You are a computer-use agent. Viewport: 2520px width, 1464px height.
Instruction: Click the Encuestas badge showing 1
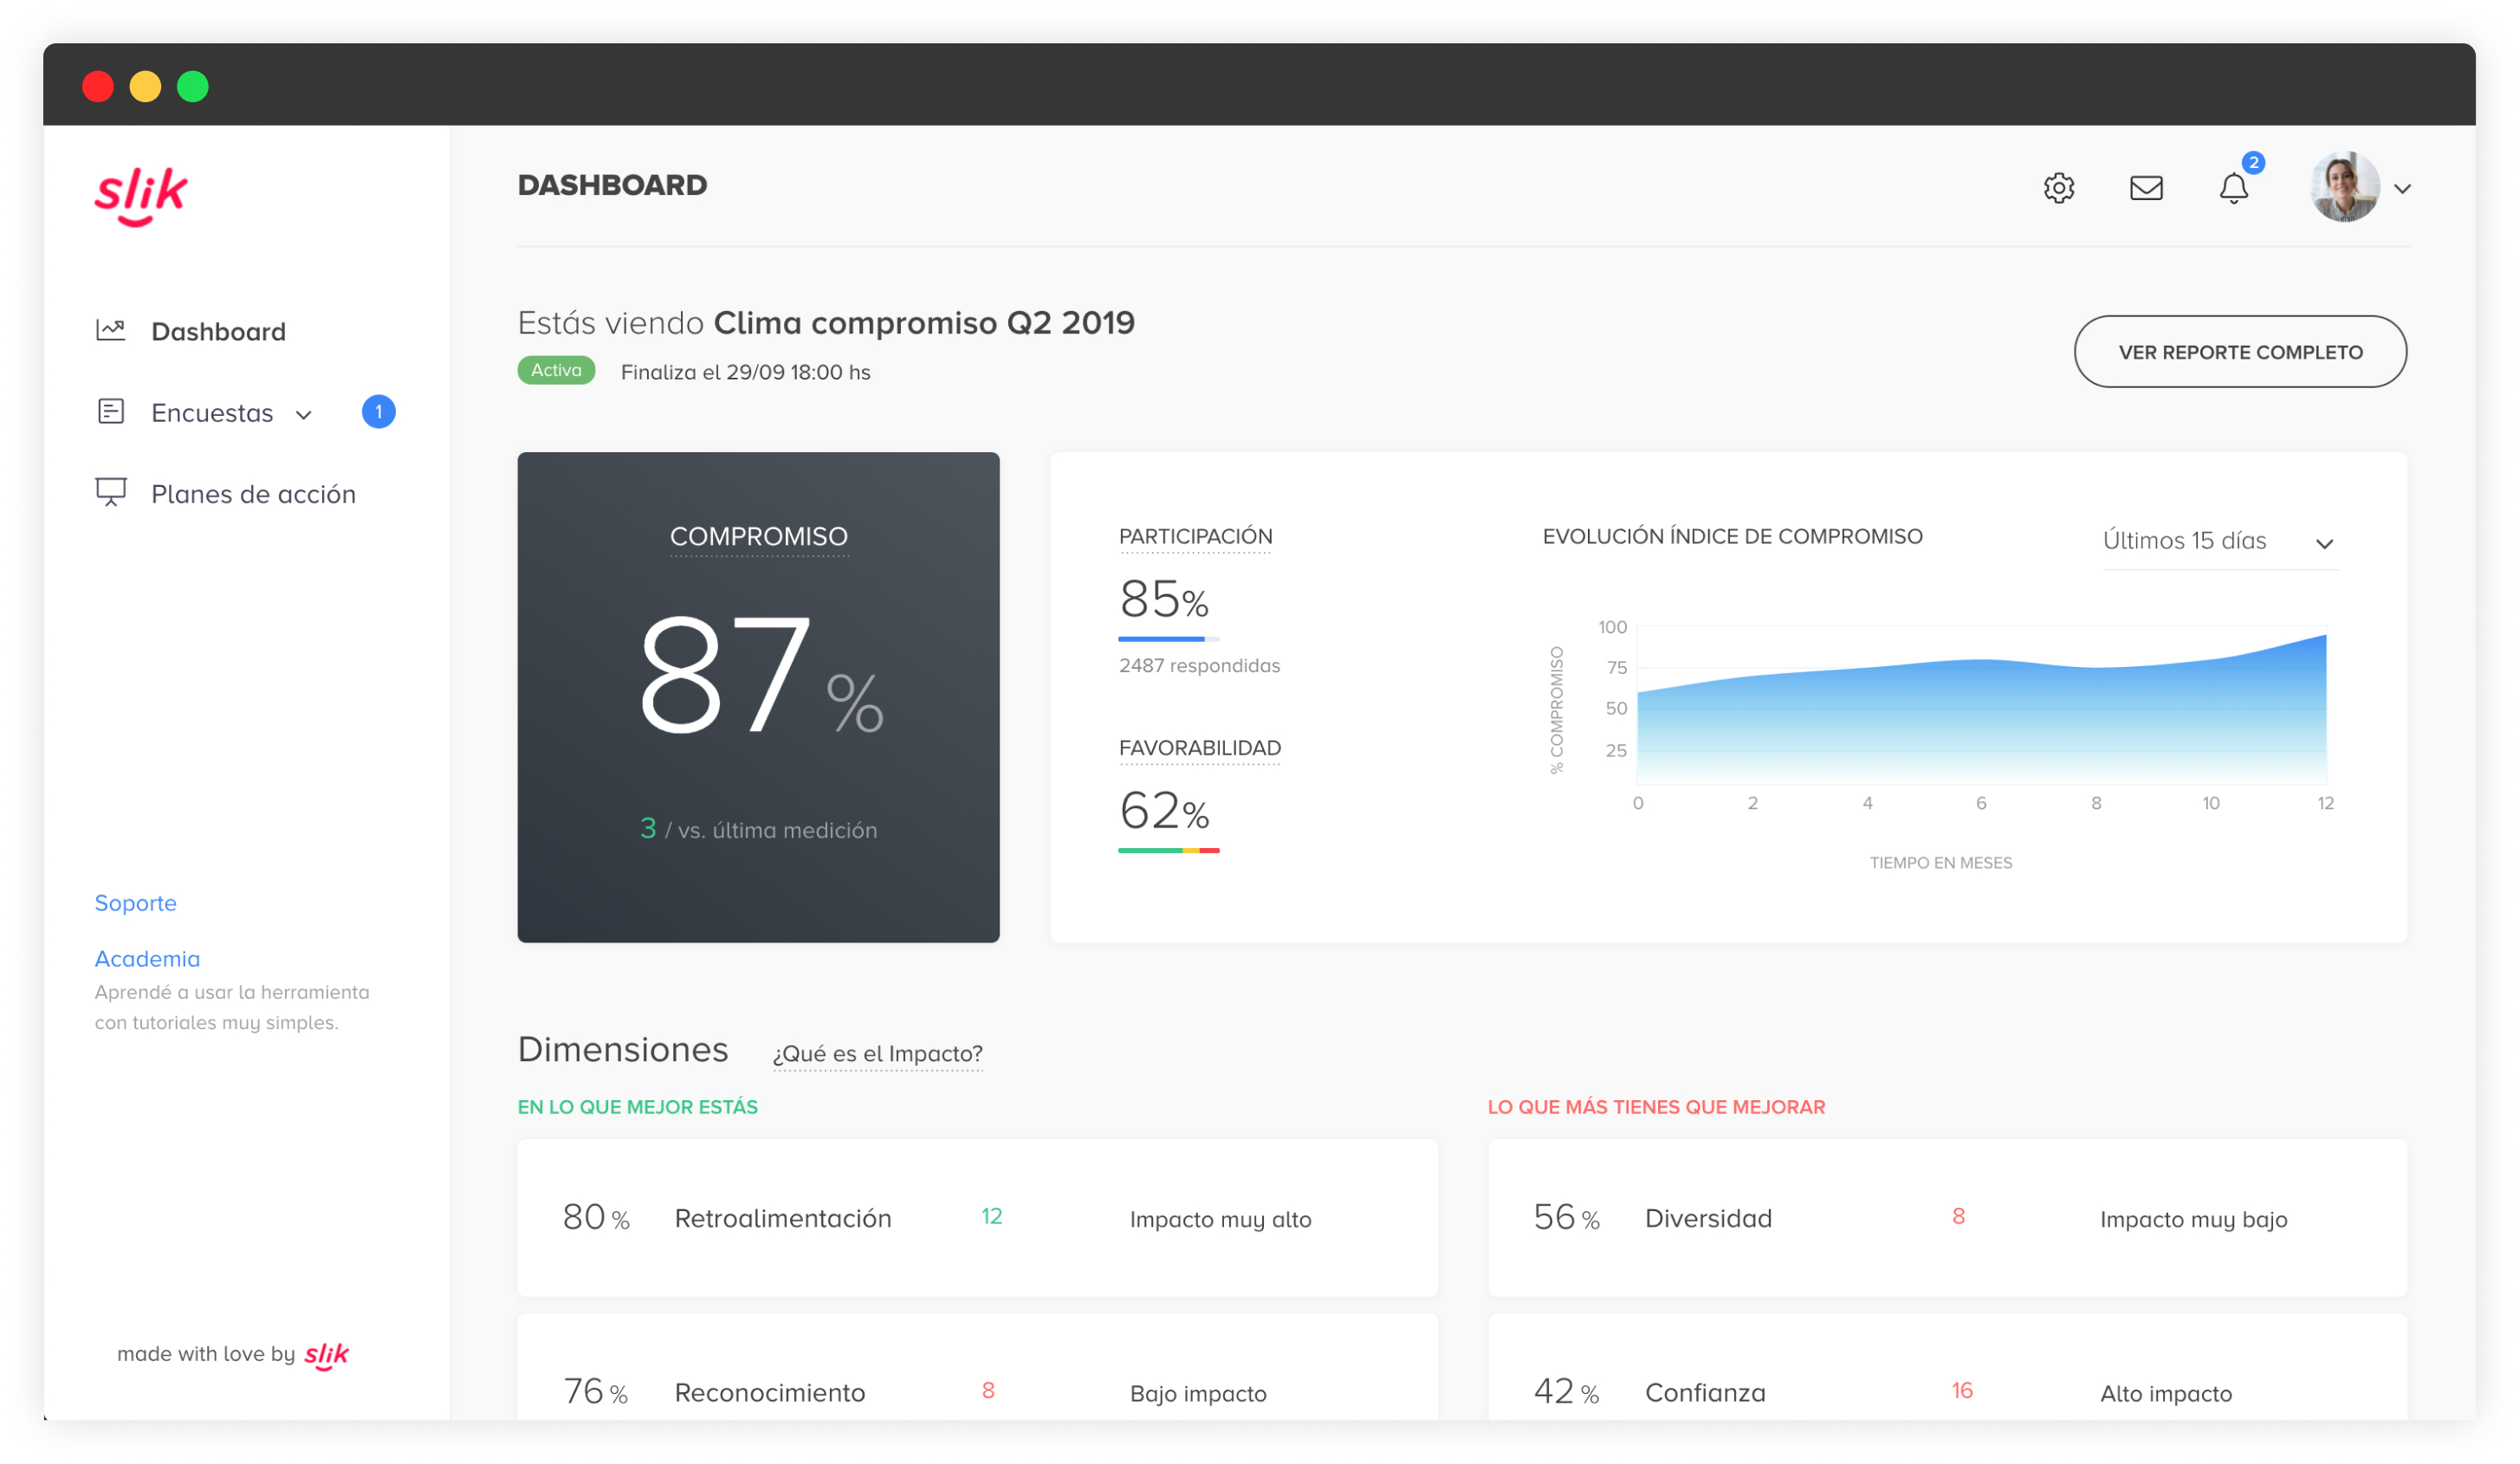pos(378,412)
